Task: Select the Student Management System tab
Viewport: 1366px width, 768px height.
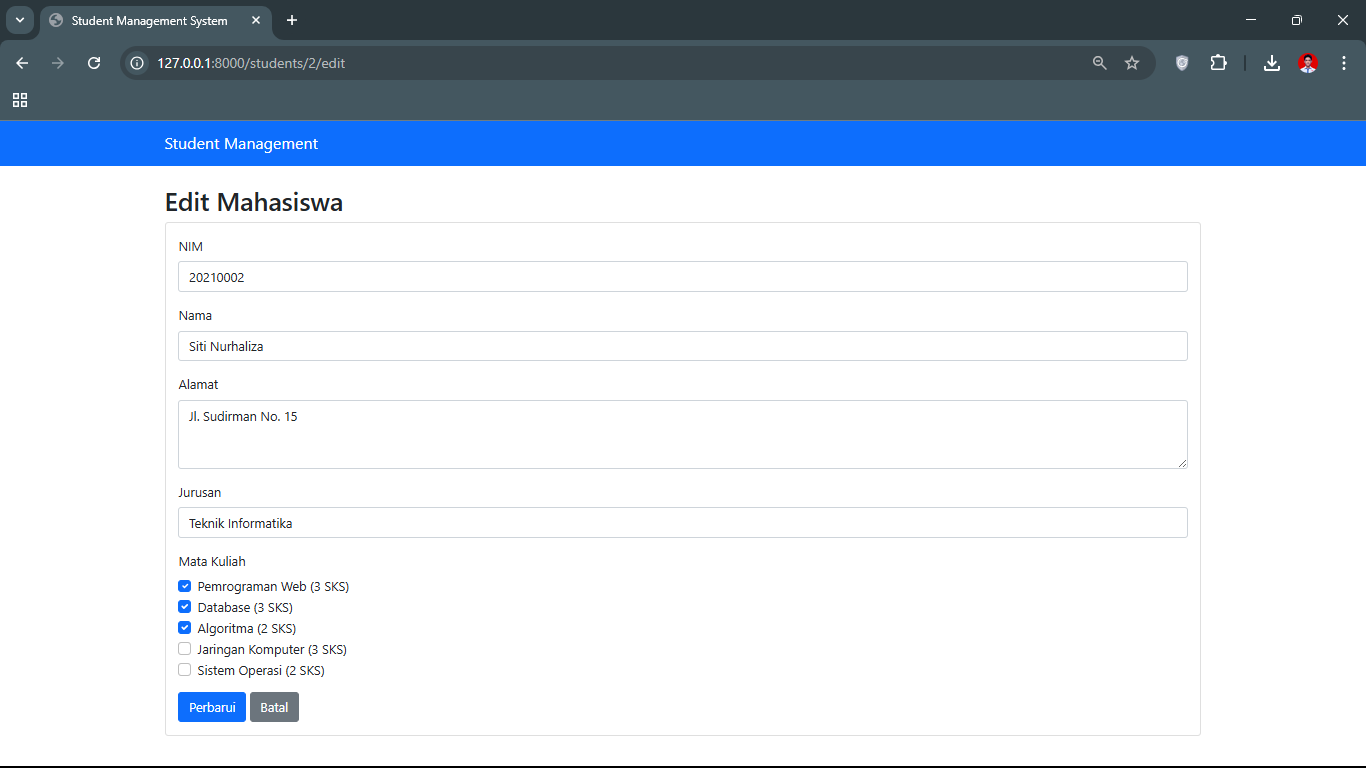Action: tap(149, 21)
